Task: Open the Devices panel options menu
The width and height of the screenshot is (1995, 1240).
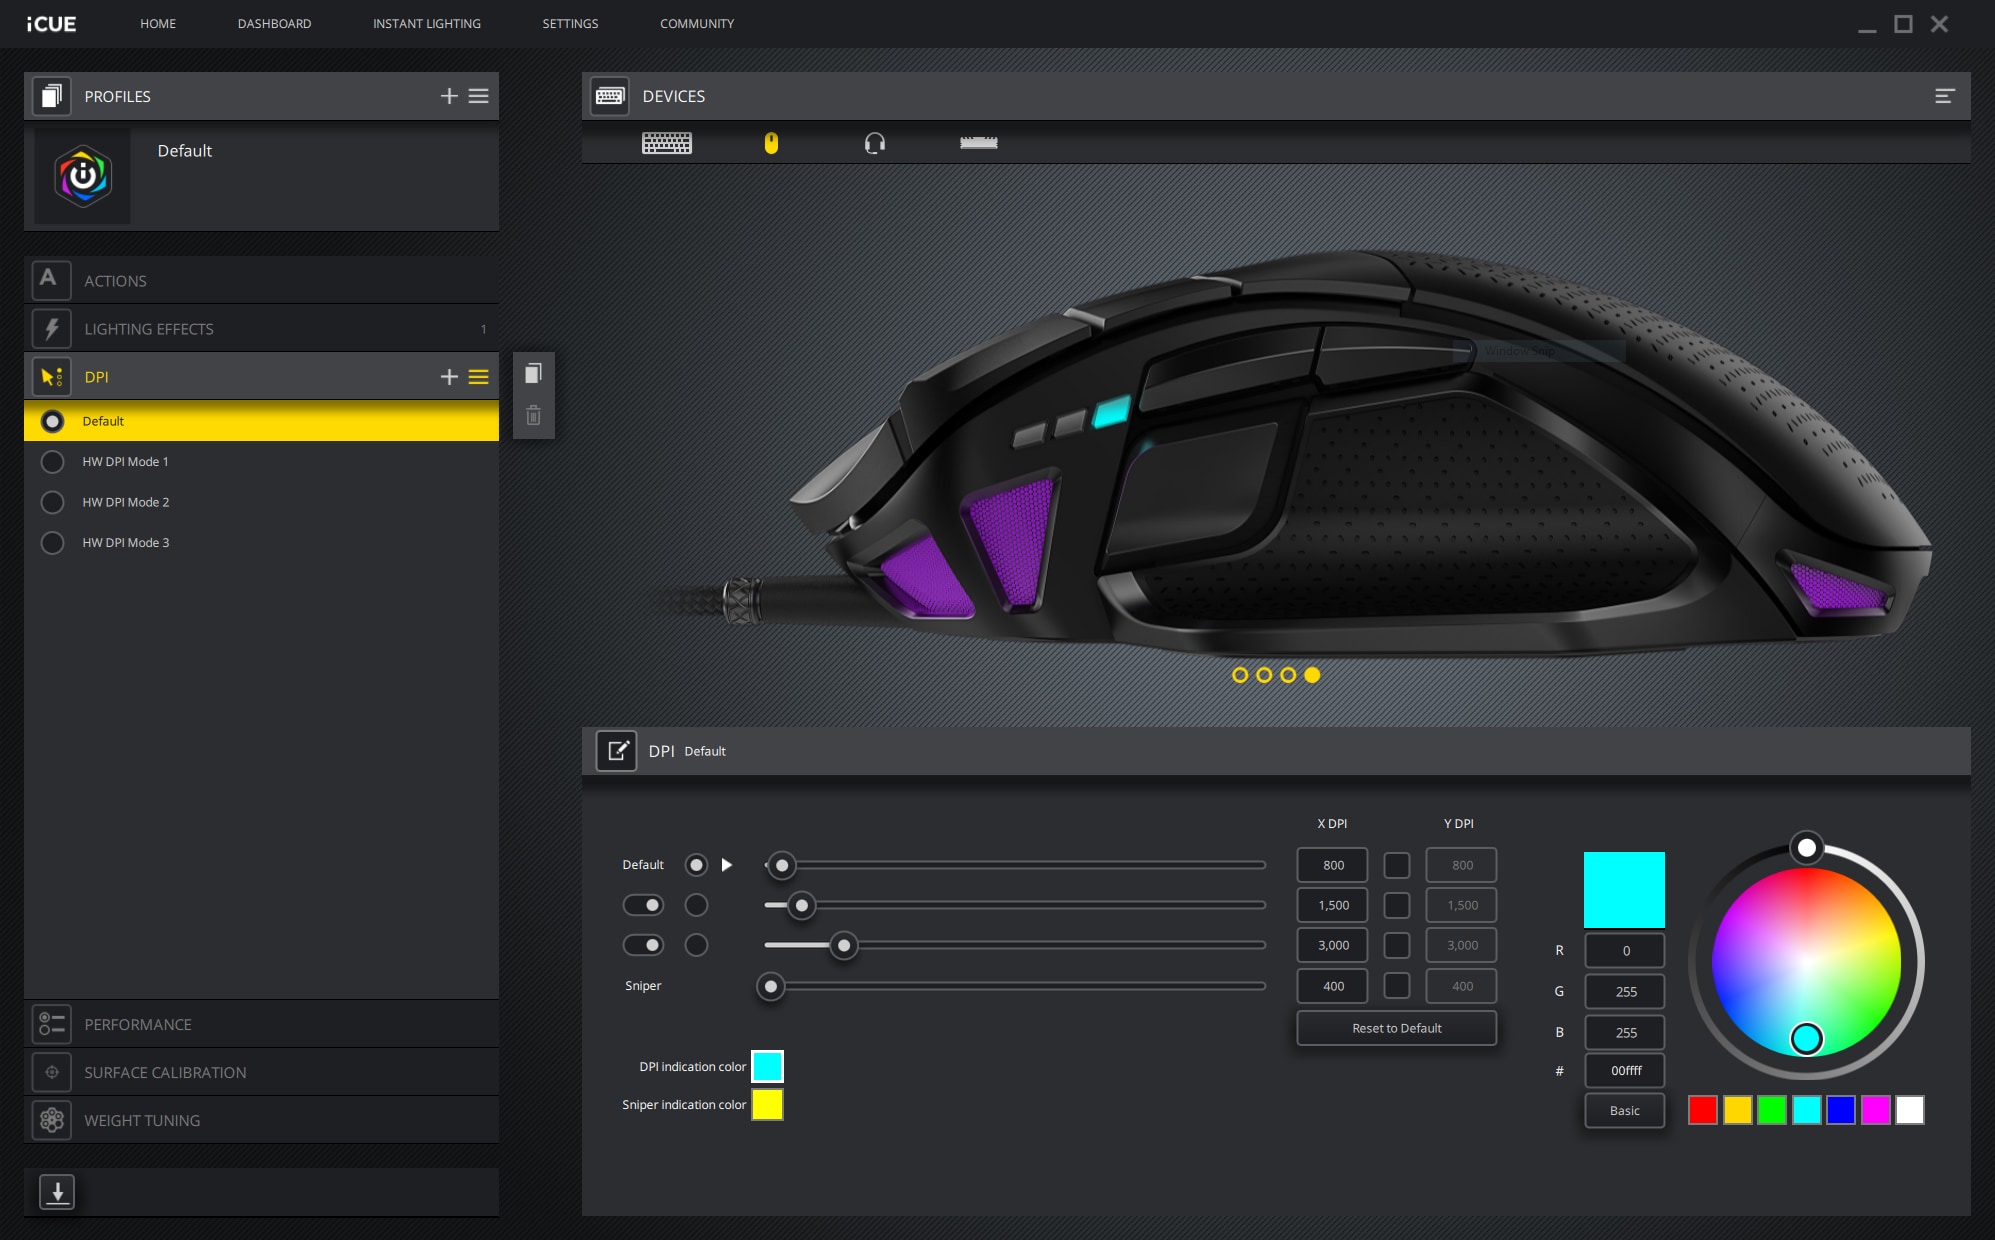Action: coord(1944,96)
